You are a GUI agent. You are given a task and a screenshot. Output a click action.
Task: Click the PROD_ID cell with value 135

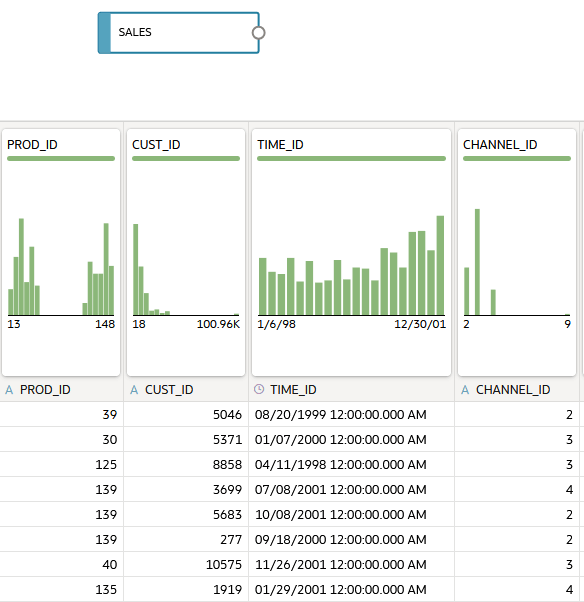tap(61, 589)
